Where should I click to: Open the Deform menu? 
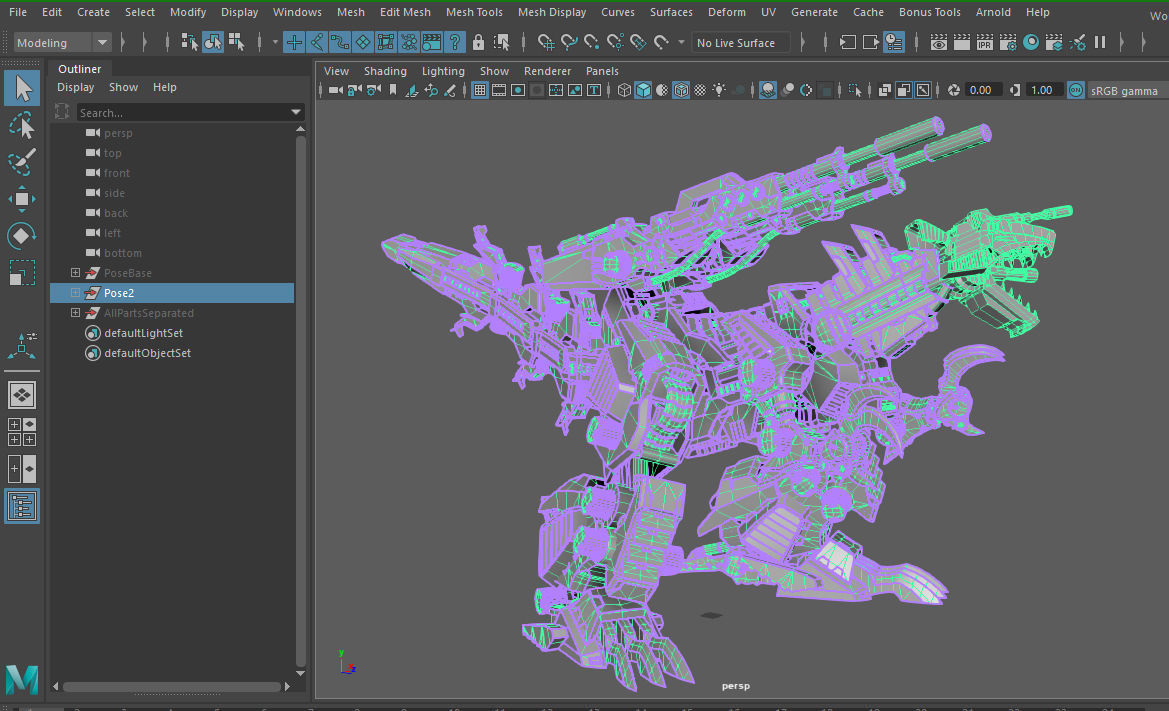(x=727, y=12)
